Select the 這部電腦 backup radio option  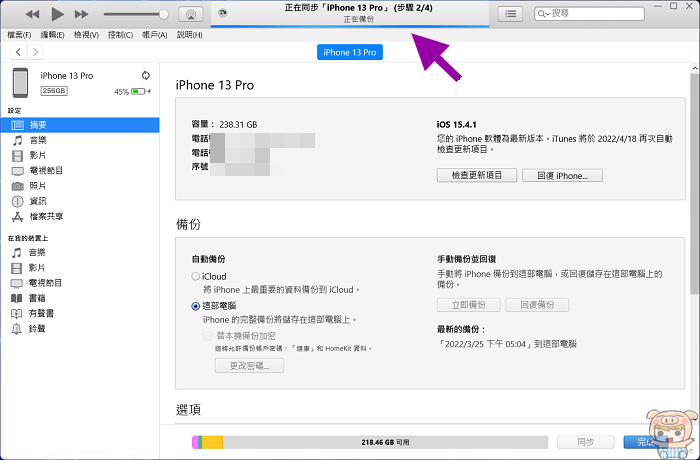[x=196, y=305]
